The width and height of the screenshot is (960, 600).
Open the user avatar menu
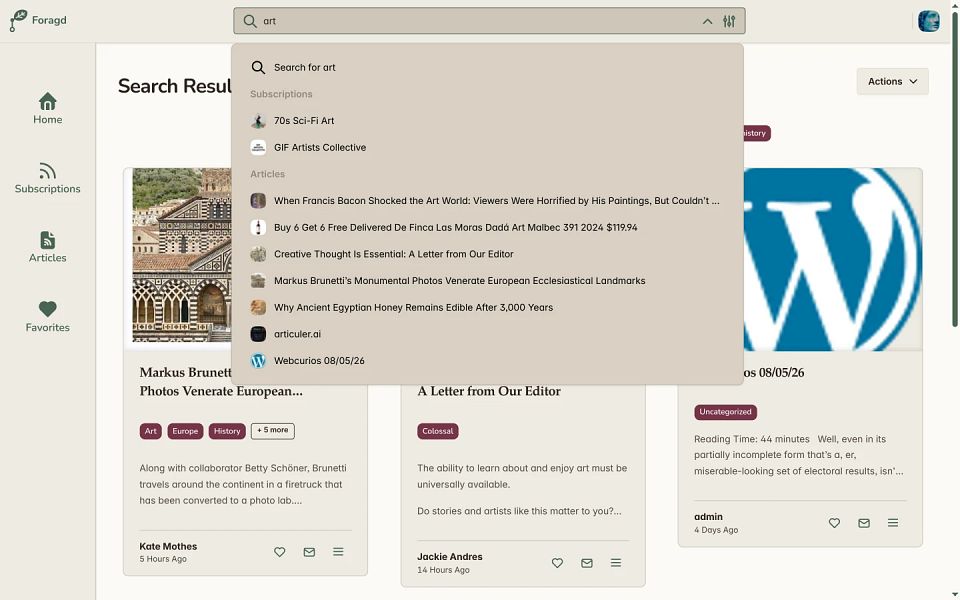coord(928,21)
